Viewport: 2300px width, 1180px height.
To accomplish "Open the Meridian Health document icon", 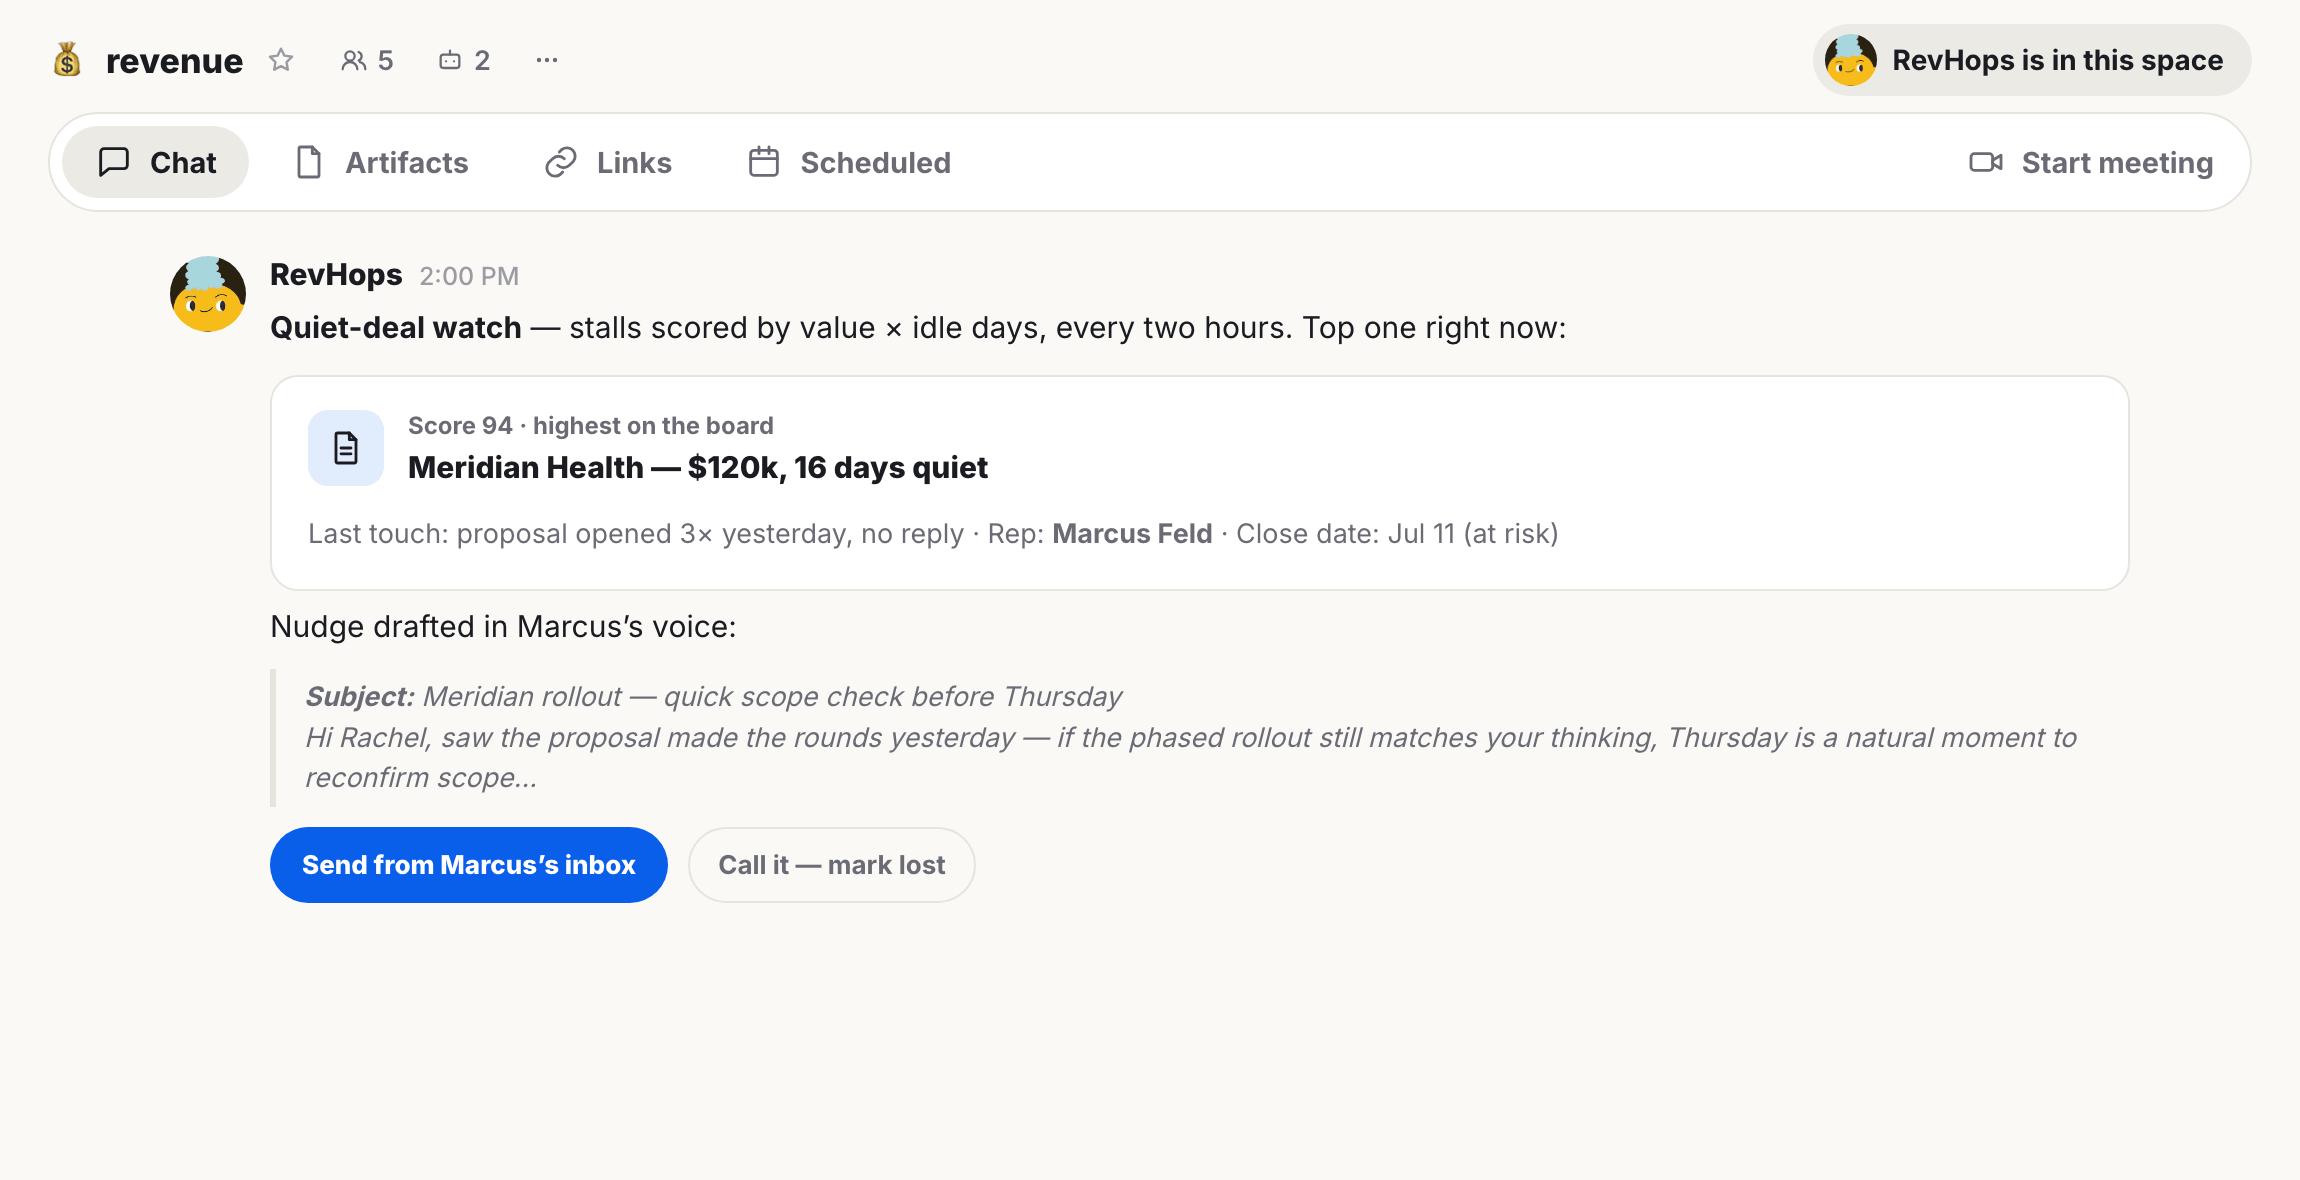I will click(346, 448).
